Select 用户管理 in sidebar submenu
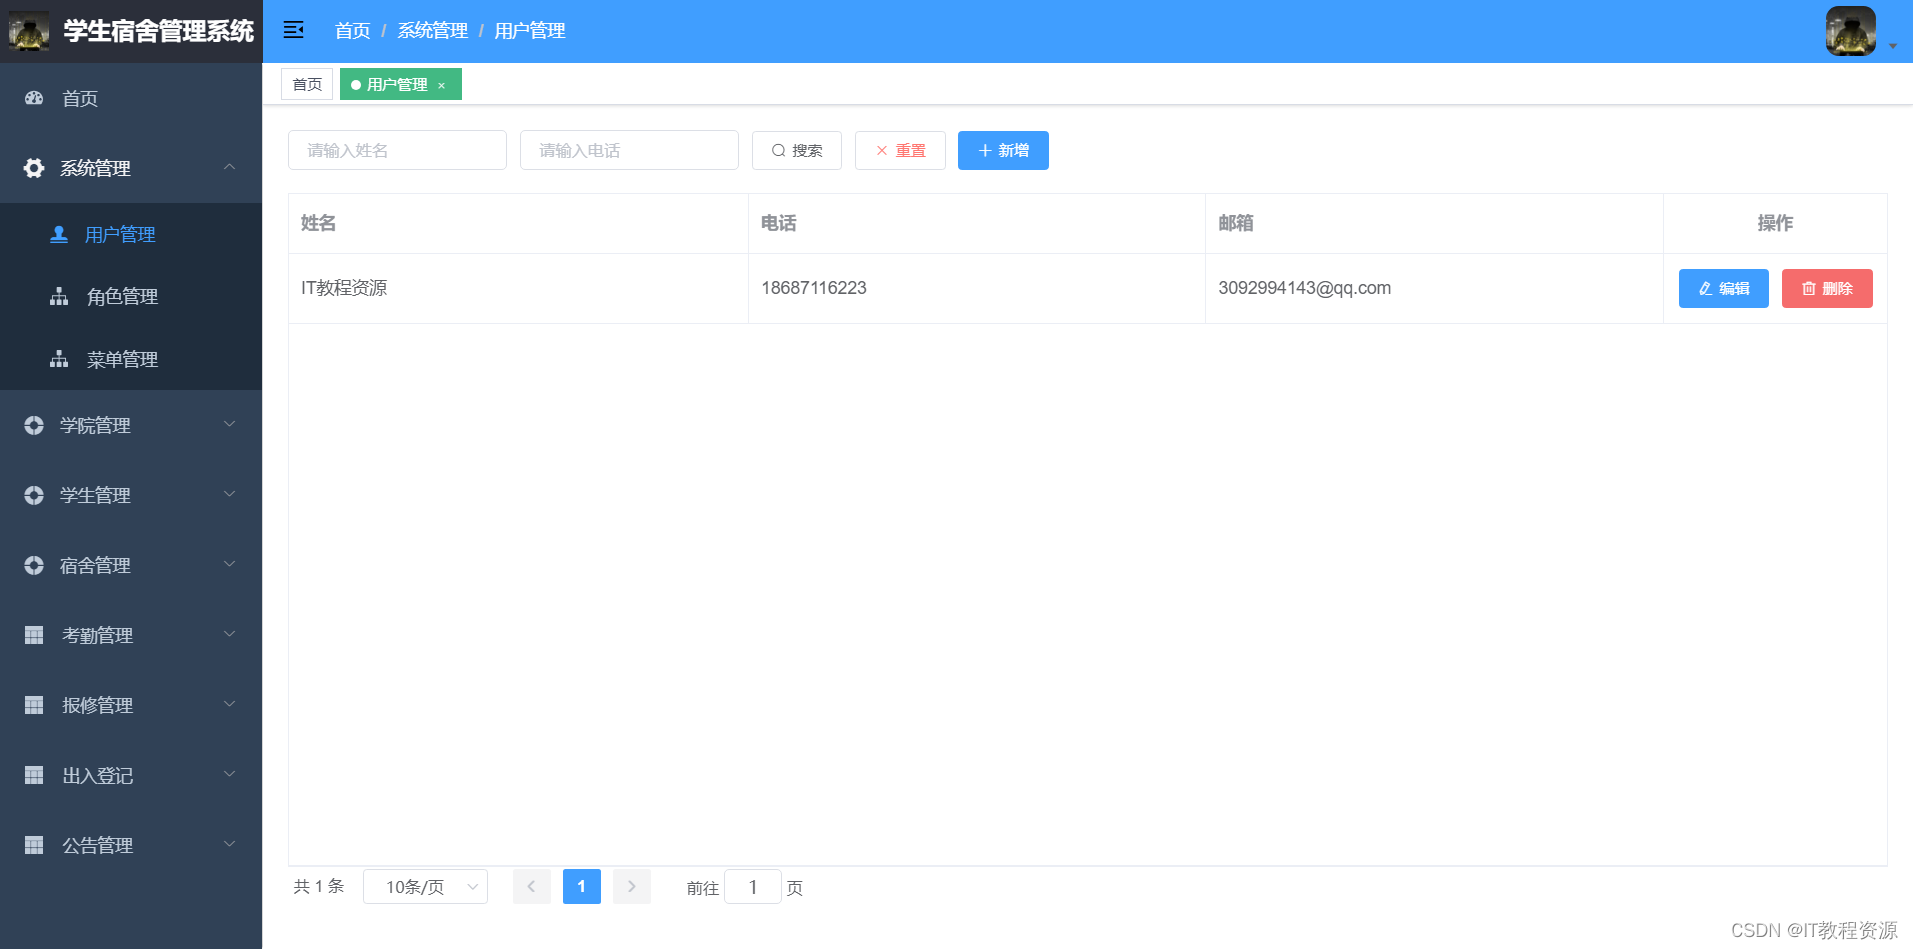 [131, 234]
